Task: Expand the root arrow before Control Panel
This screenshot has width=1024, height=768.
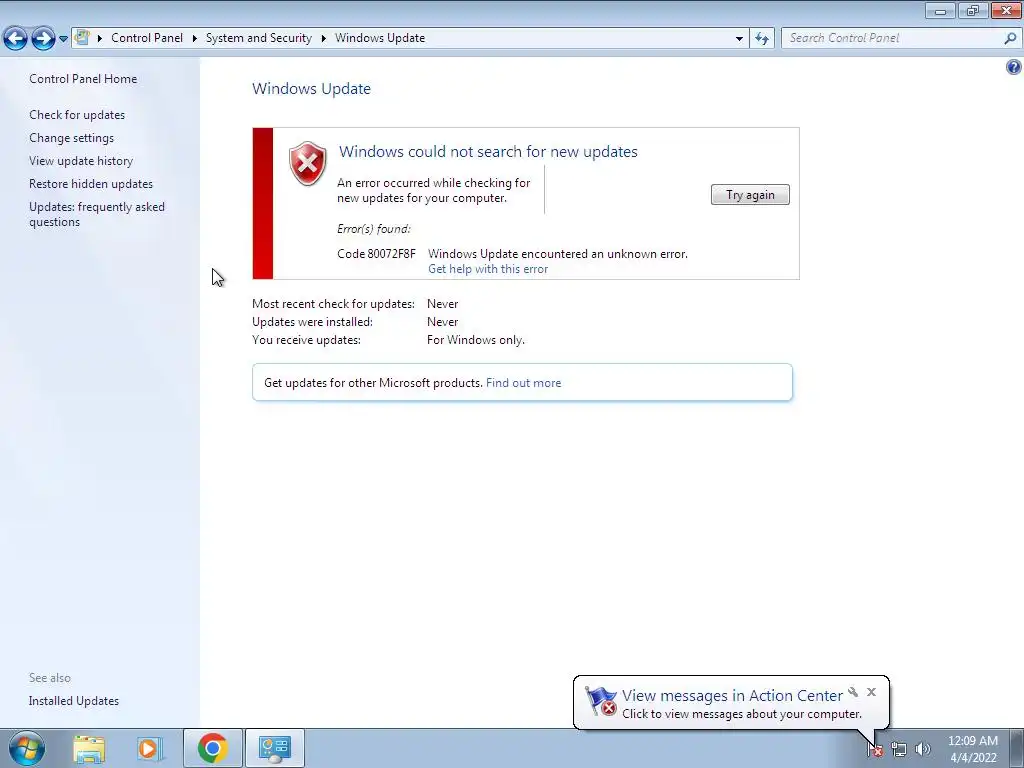Action: pos(100,39)
